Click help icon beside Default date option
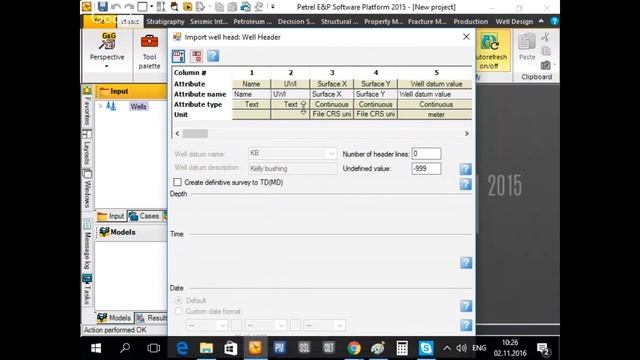640x360 pixels. click(466, 305)
